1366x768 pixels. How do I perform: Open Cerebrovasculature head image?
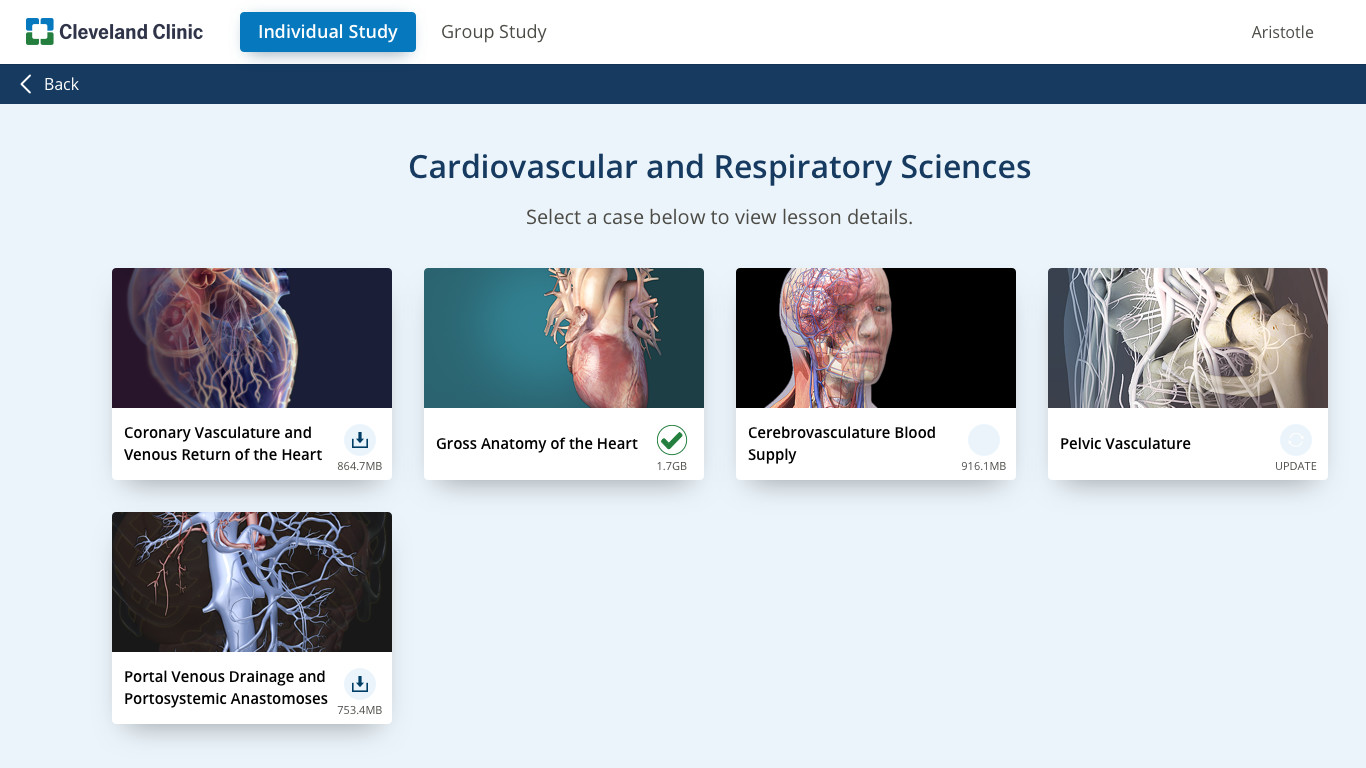(x=876, y=338)
